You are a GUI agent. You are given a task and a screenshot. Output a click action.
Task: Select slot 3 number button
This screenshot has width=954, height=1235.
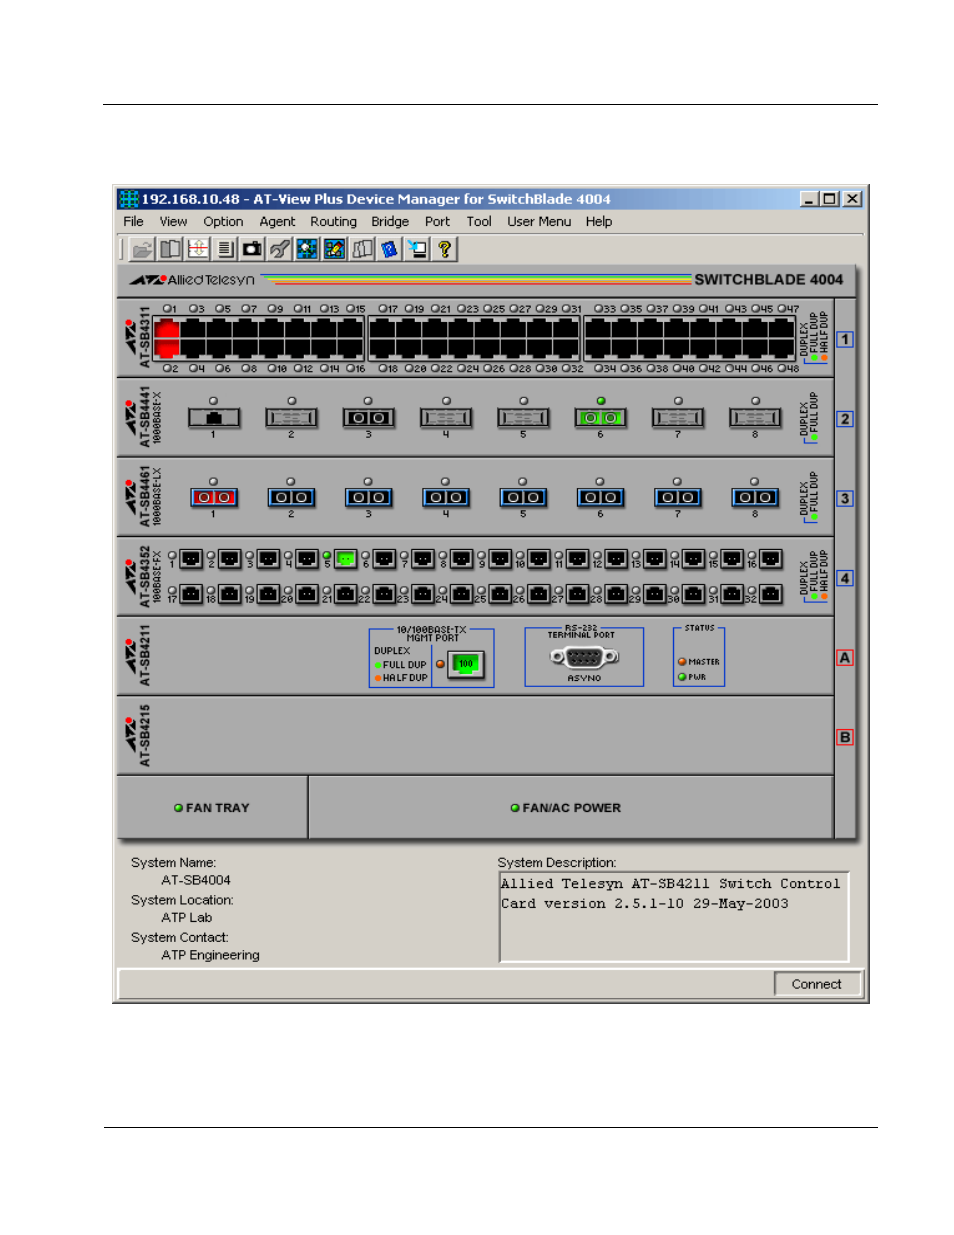(845, 498)
